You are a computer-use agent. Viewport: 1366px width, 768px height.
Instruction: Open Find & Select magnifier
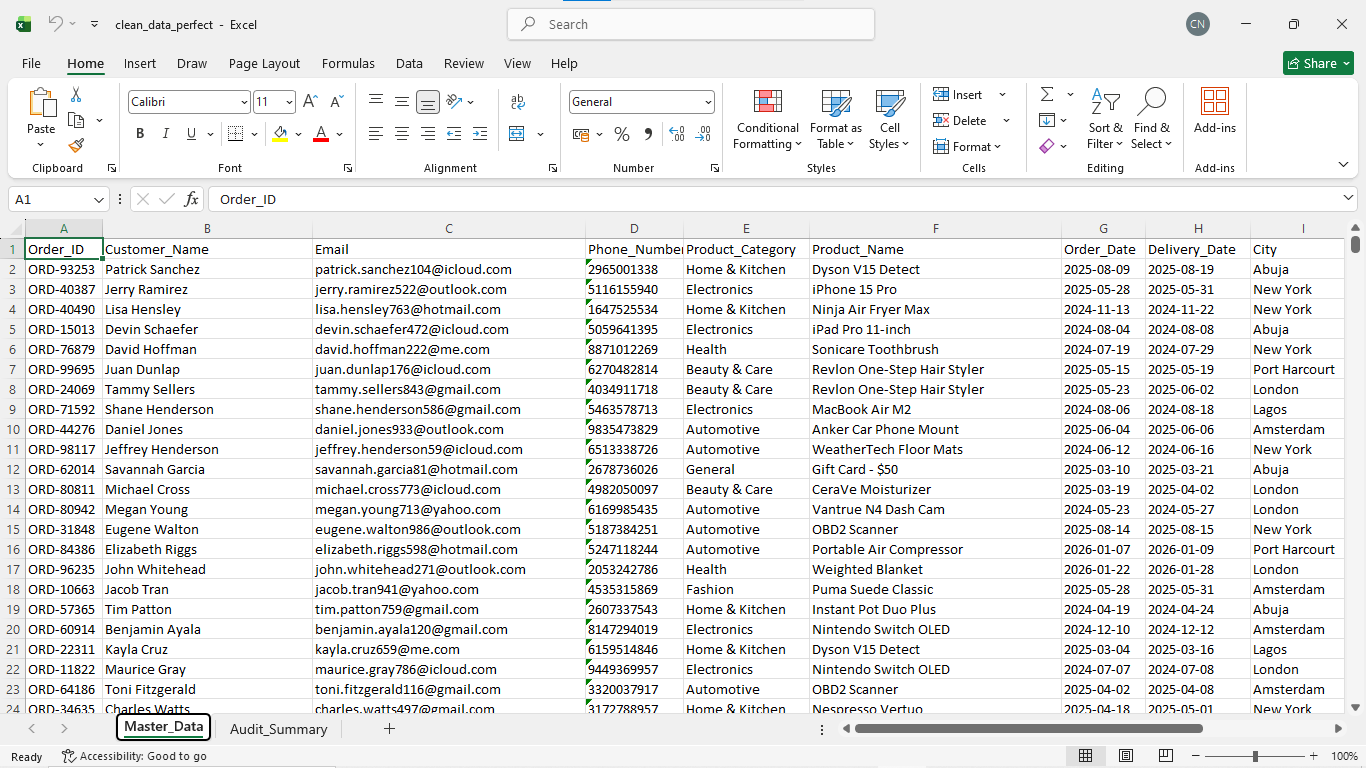tap(1152, 120)
